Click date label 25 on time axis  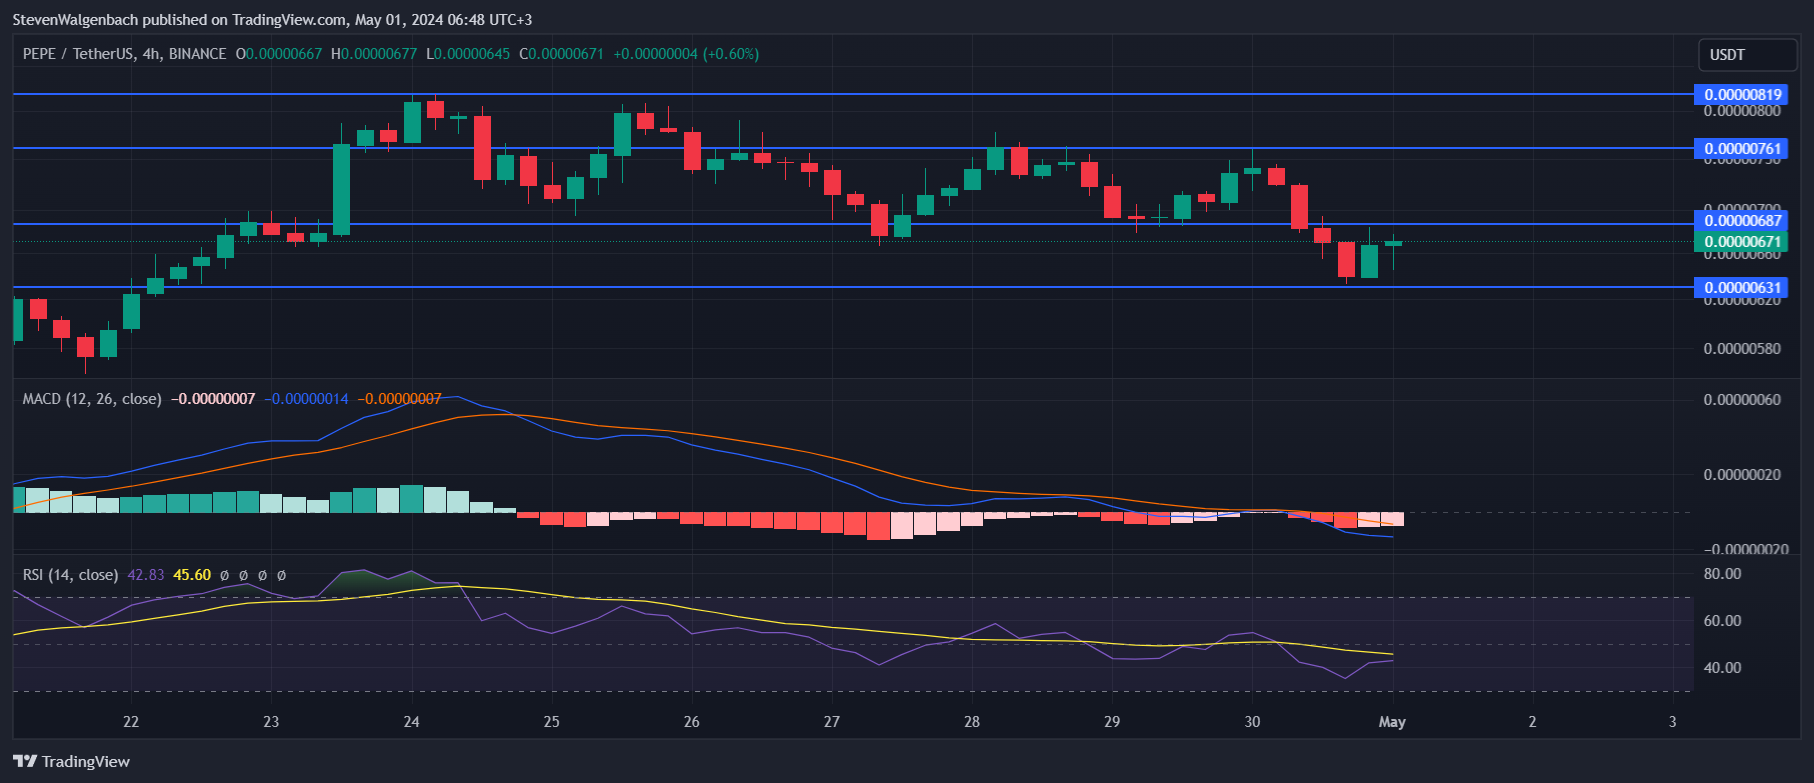pyautogui.click(x=552, y=722)
